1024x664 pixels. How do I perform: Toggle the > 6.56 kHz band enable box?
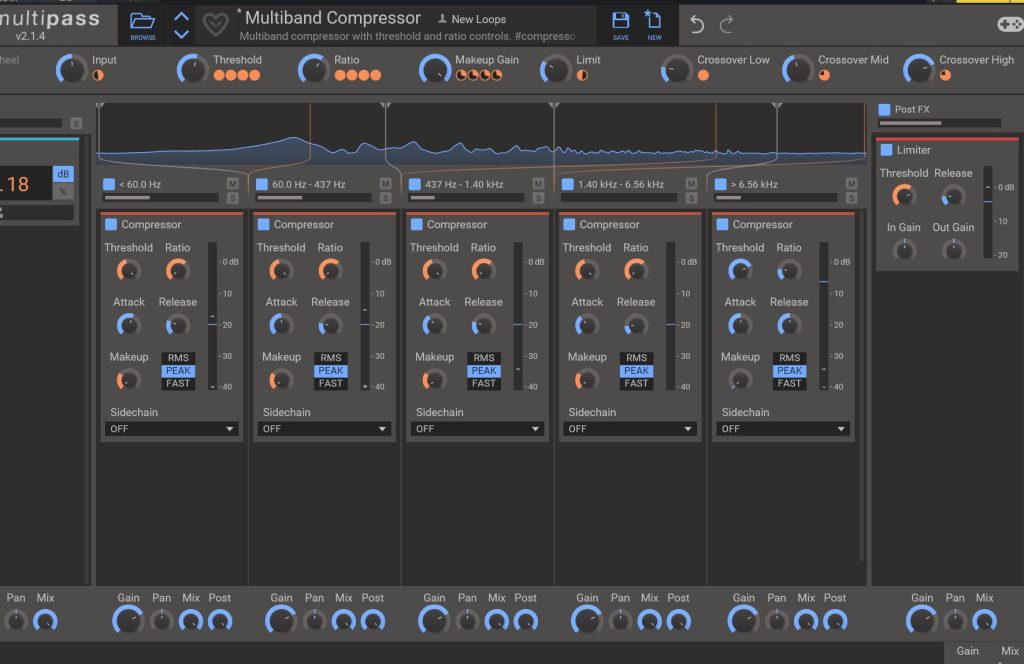[x=722, y=184]
